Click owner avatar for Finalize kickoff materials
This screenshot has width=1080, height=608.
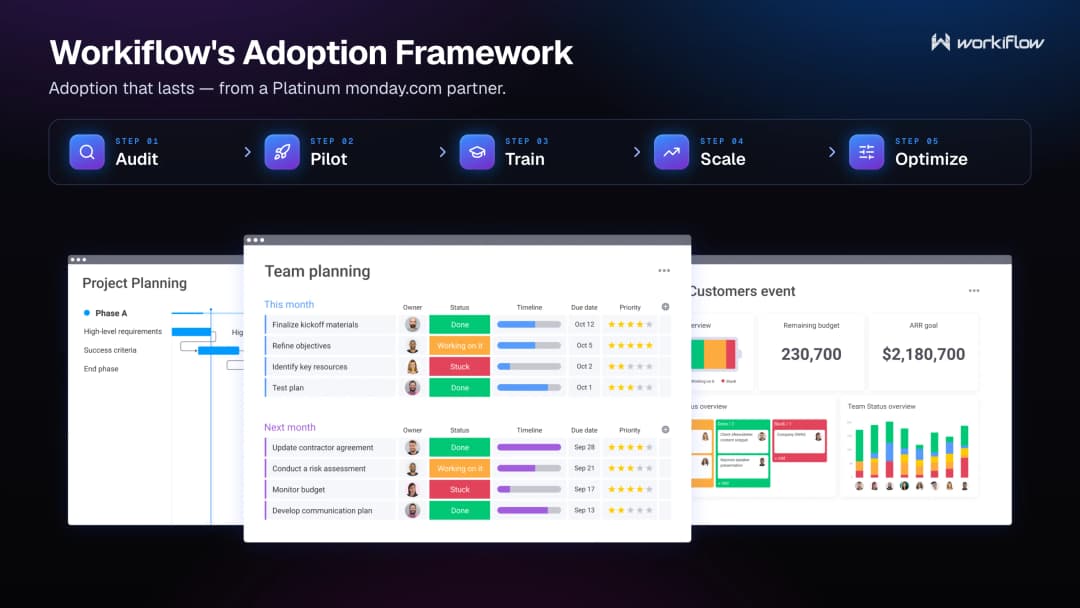click(413, 324)
